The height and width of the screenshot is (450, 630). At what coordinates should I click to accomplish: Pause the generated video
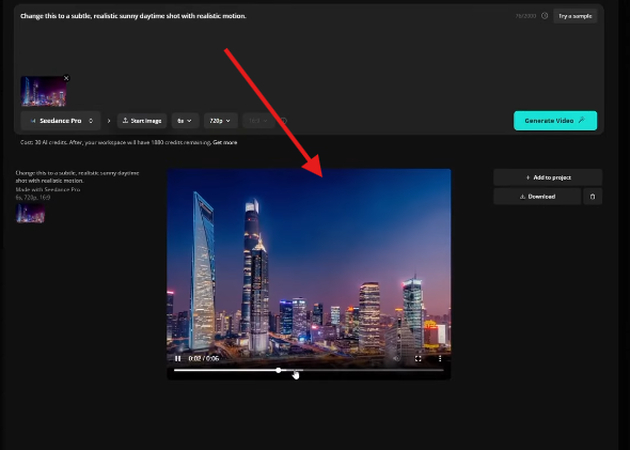[178, 358]
